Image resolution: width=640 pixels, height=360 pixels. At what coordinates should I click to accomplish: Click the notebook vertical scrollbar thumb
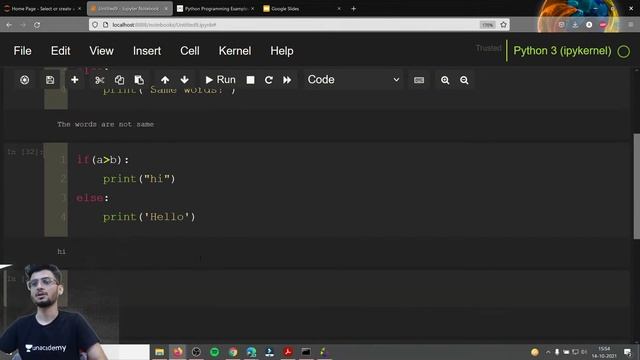(636, 186)
